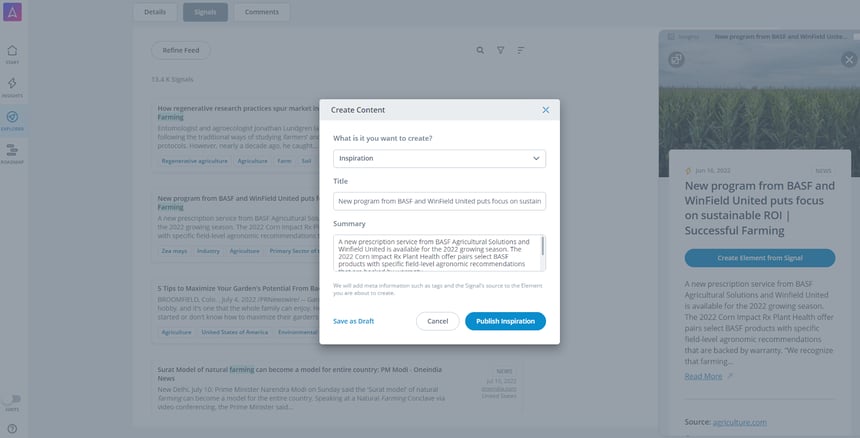Screen dimensions: 860x438
Task: Open the Roadmap sidebar icon
Action: click(x=12, y=150)
